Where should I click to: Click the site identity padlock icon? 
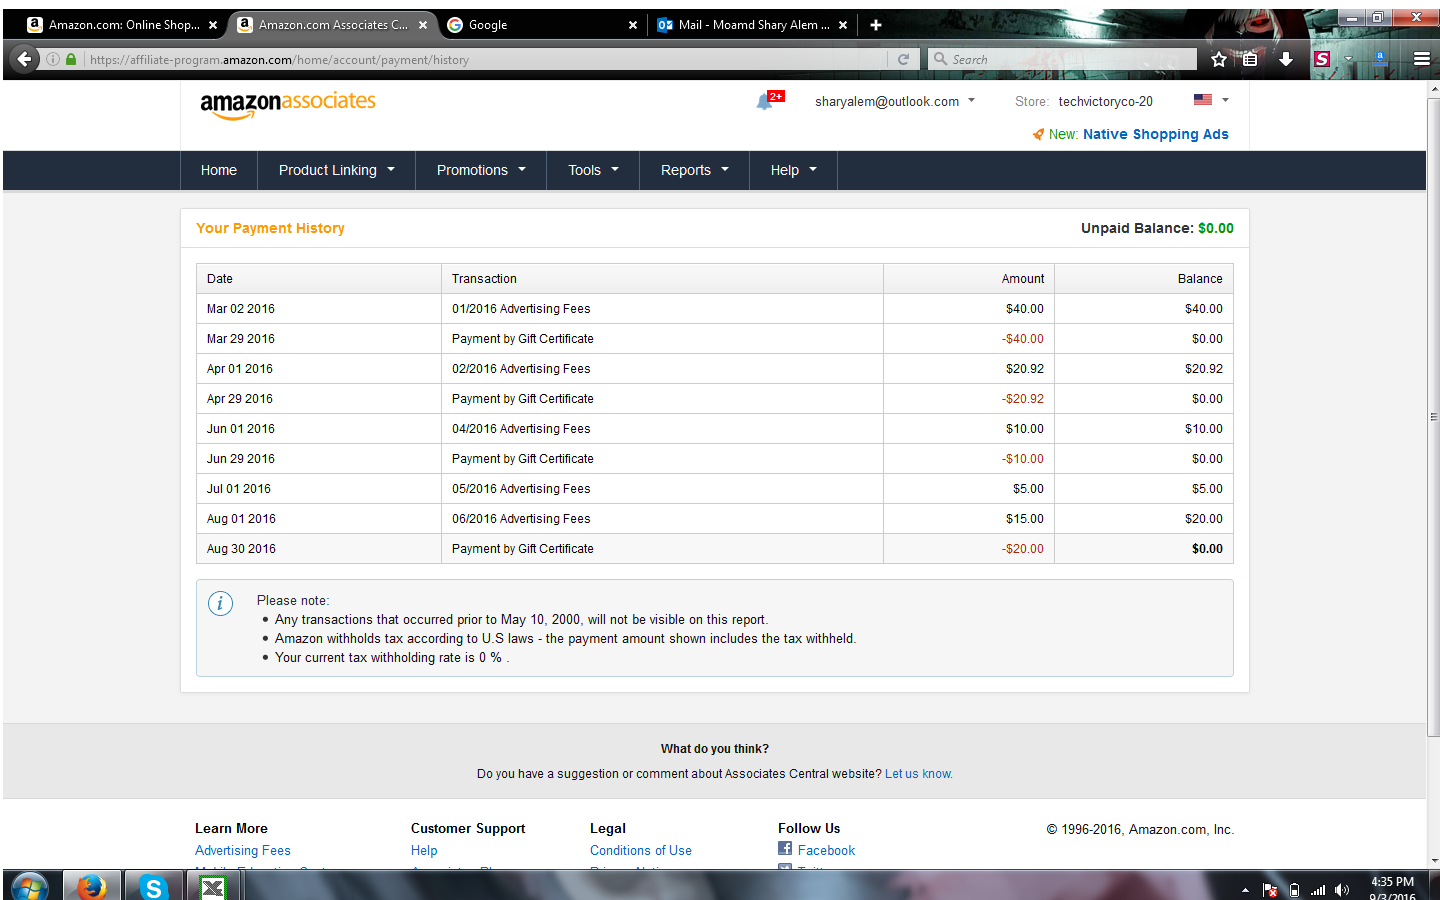click(x=71, y=59)
